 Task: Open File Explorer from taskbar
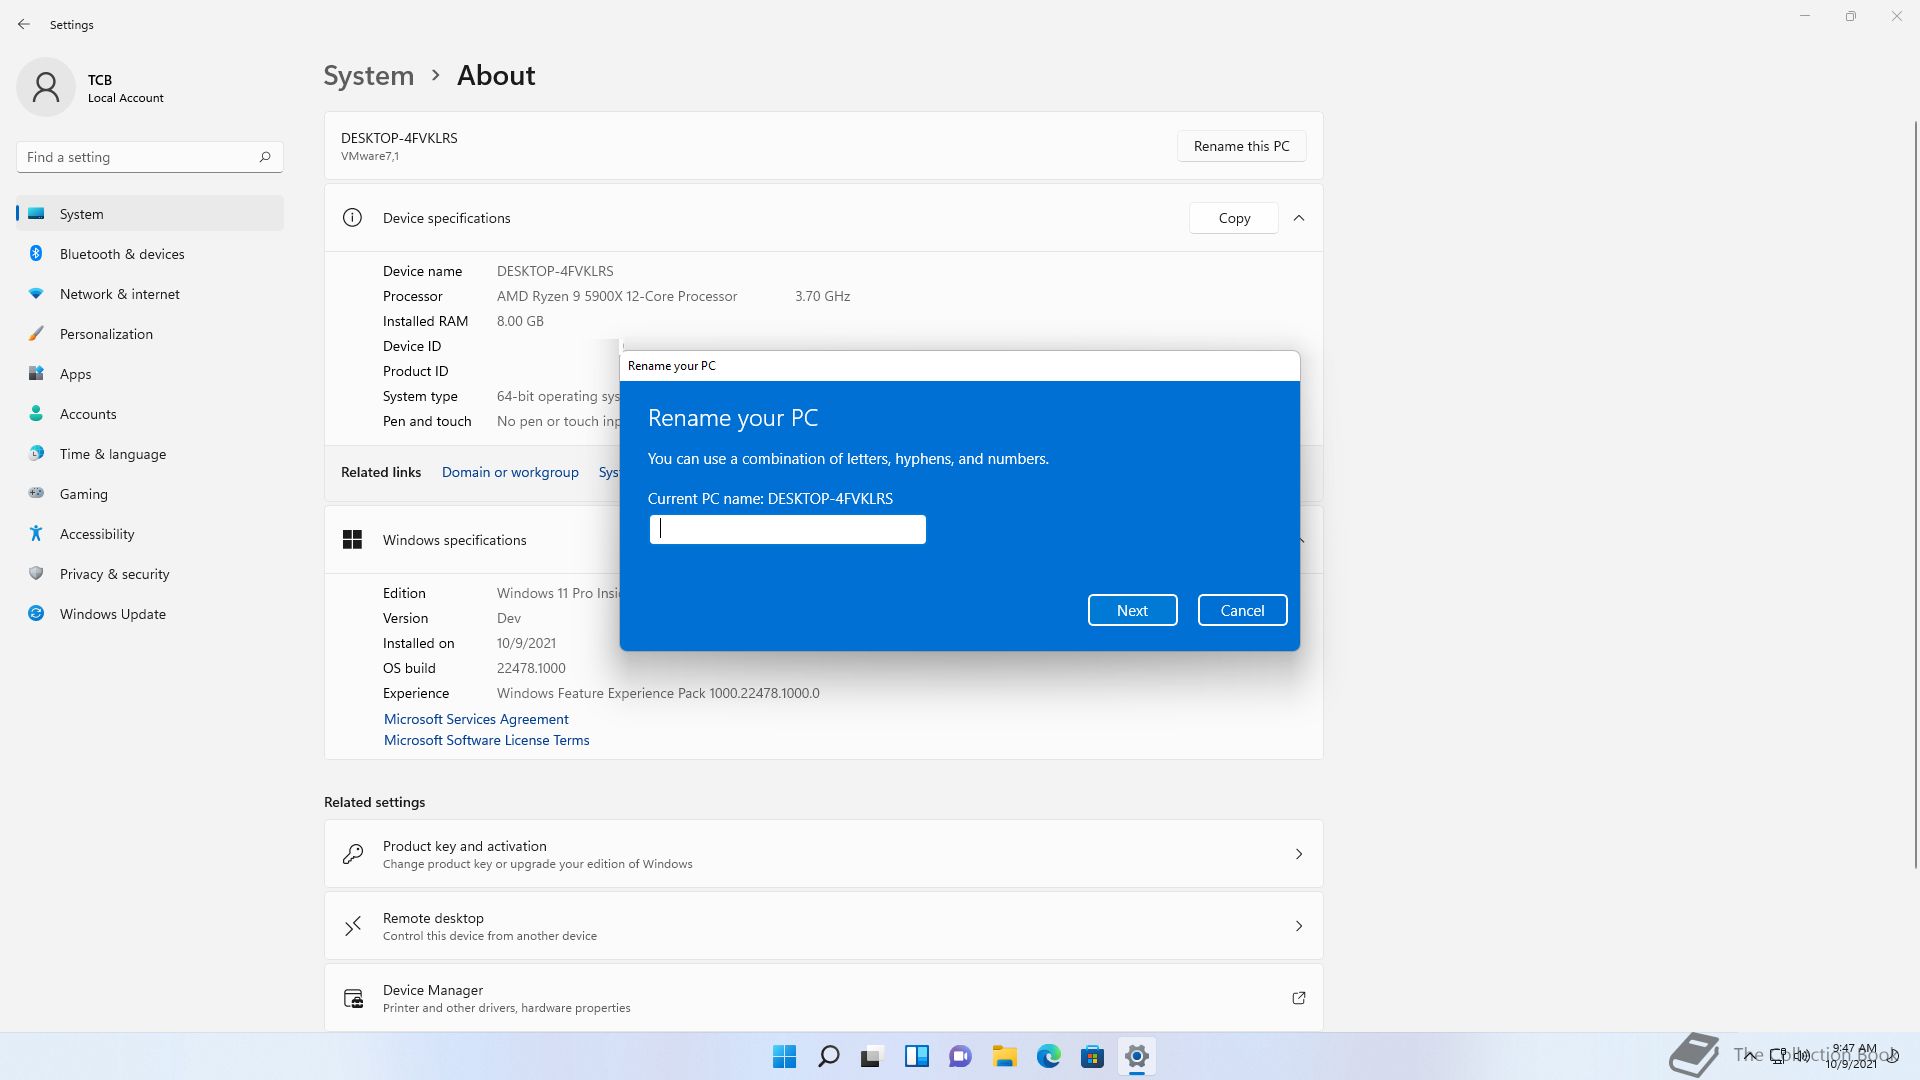(x=1005, y=1056)
